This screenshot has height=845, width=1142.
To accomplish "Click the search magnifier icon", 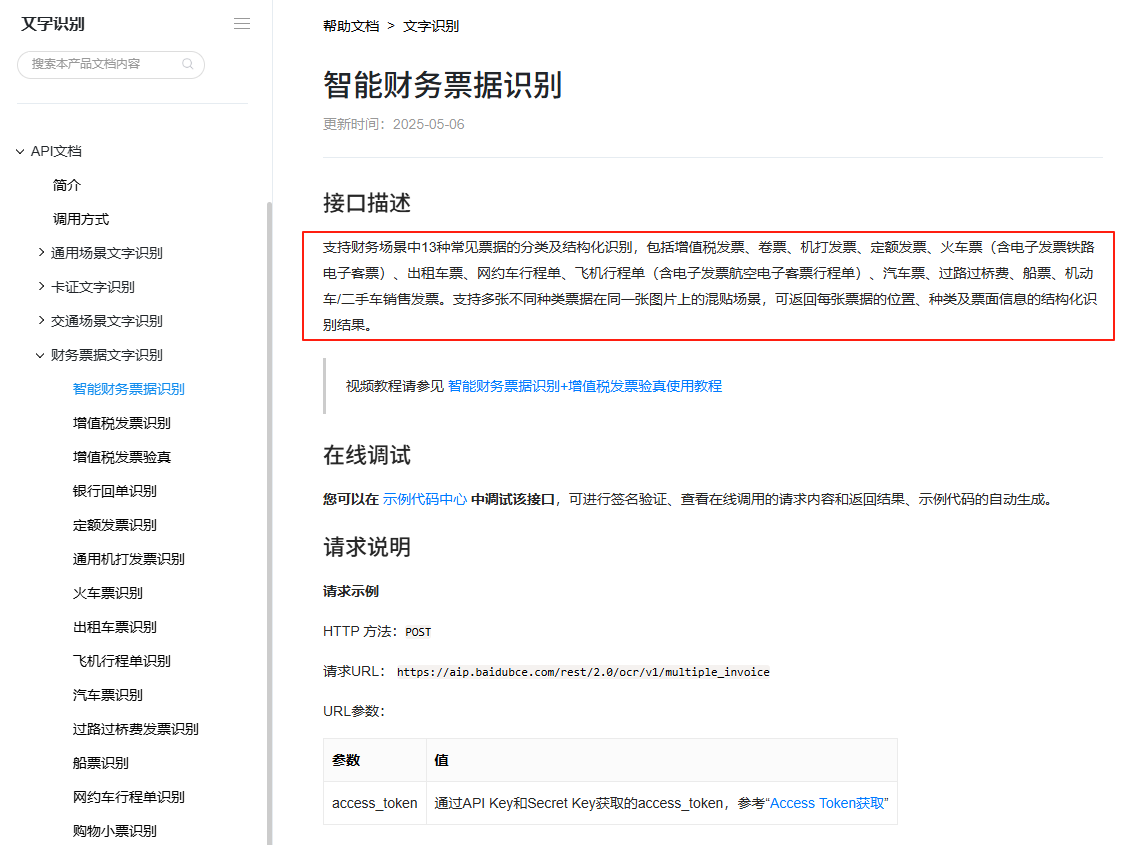I will [188, 64].
